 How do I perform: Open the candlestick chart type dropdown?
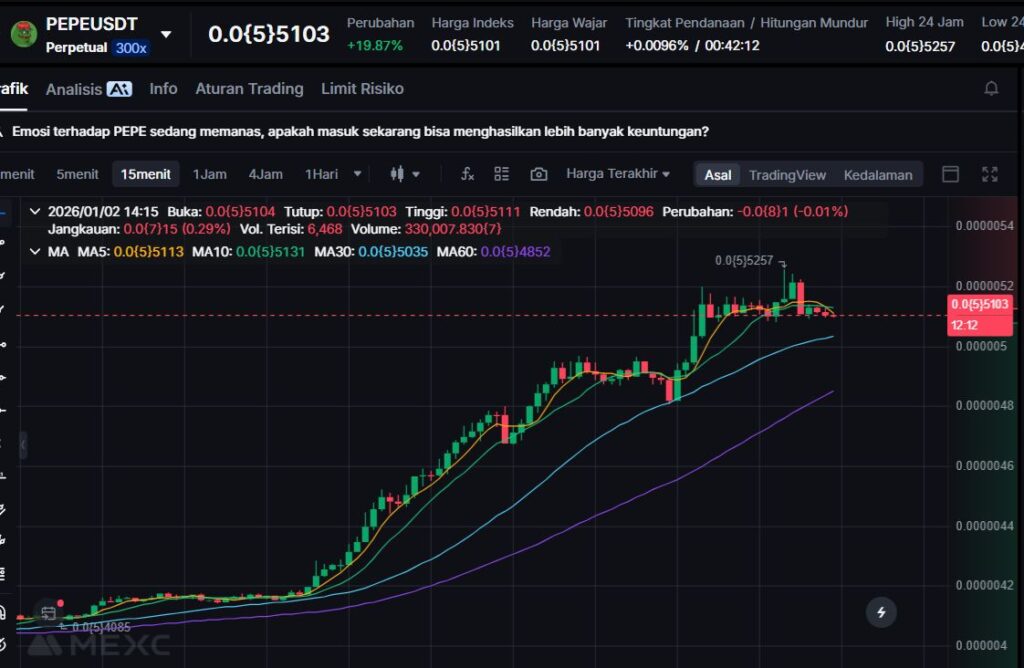tap(404, 174)
